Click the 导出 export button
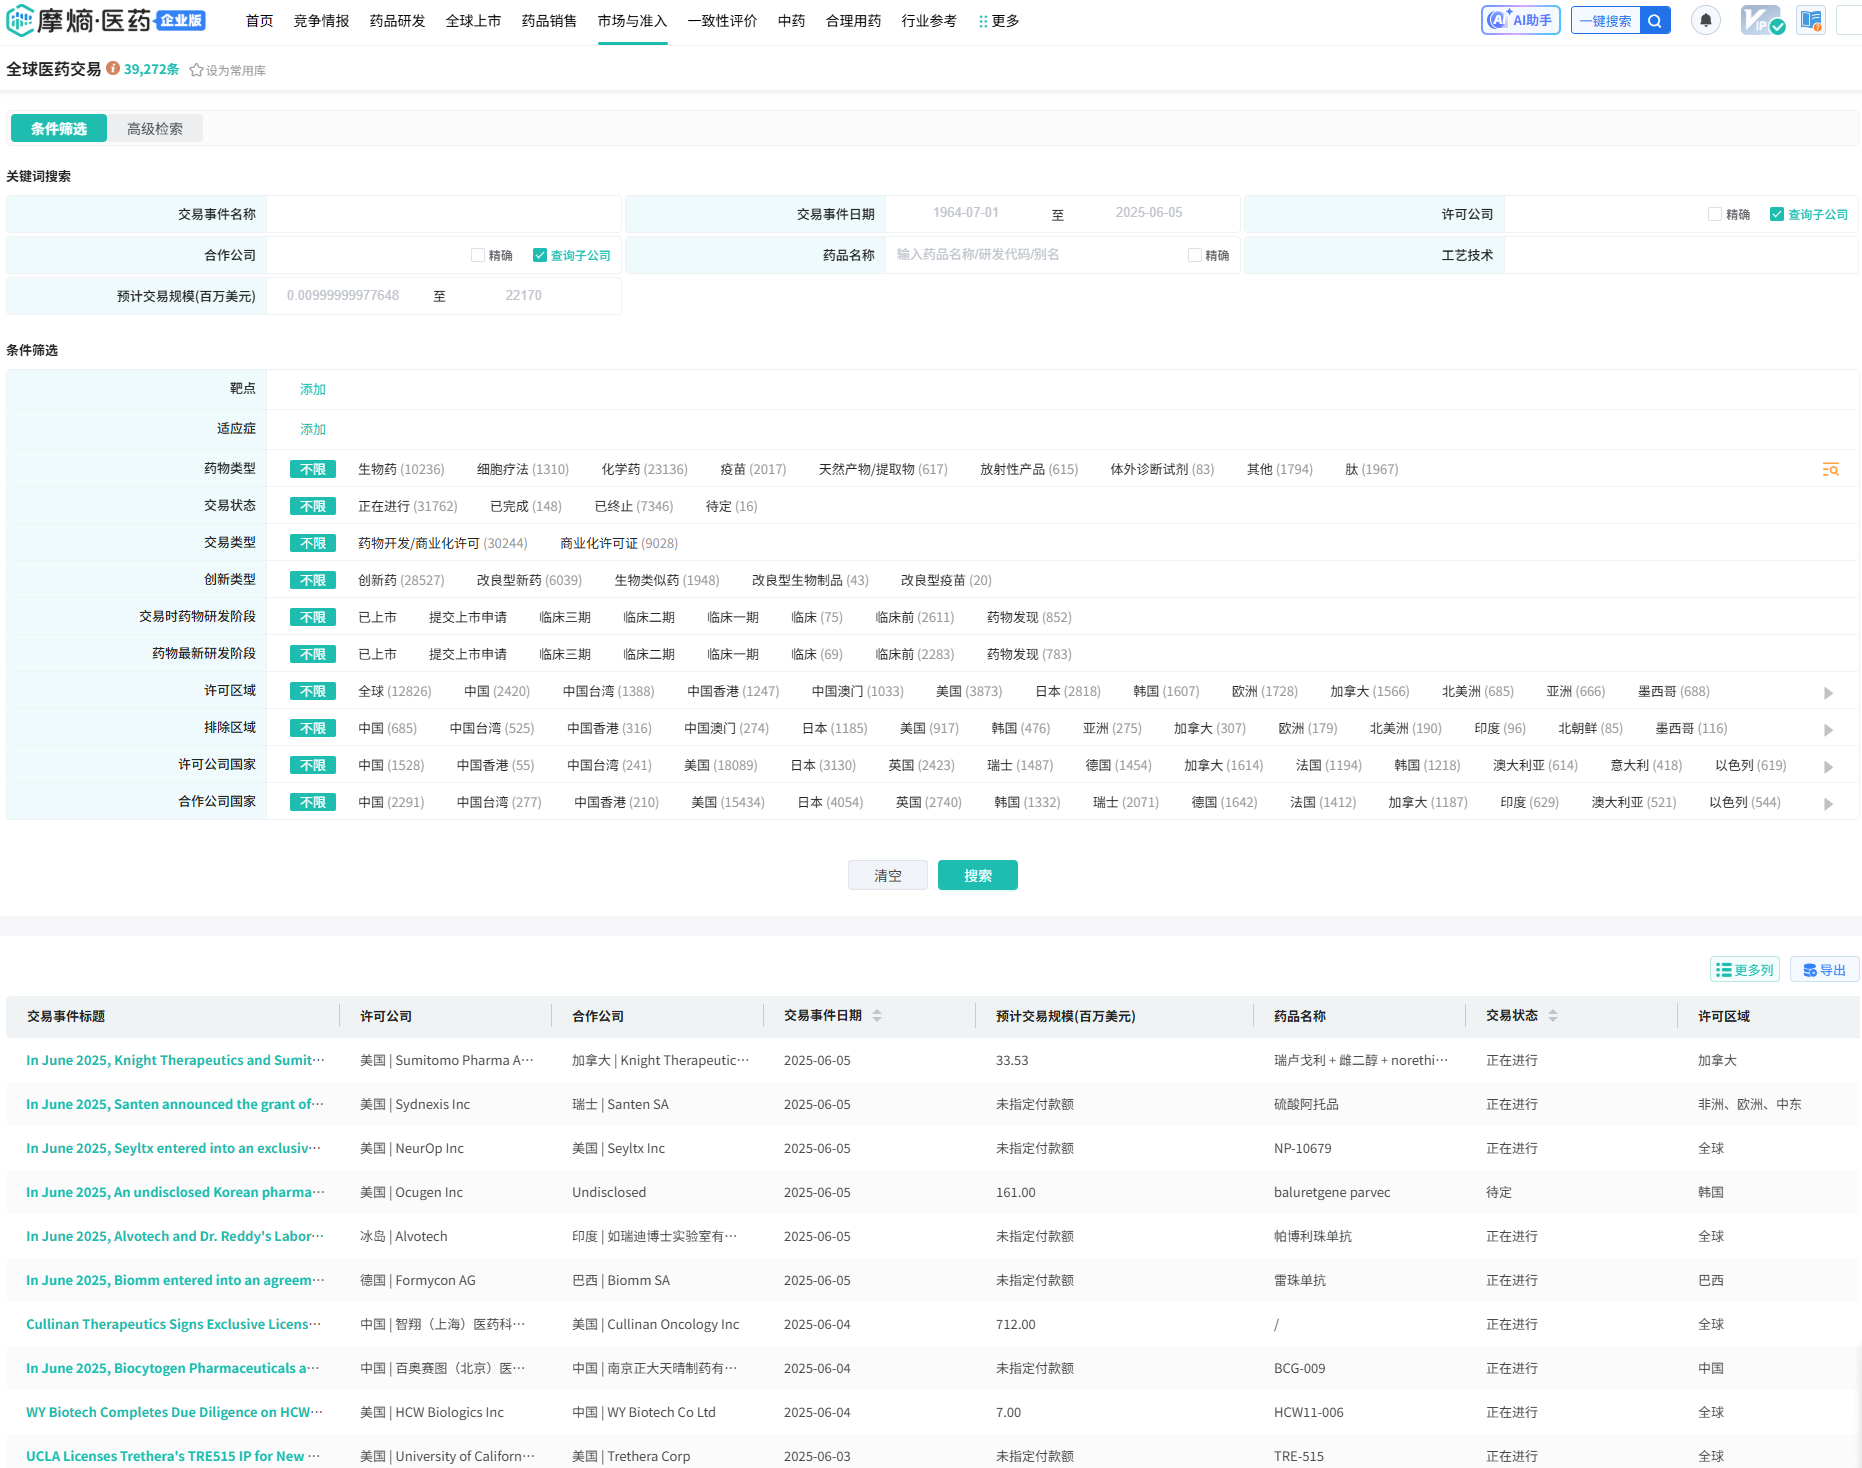 1825,969
